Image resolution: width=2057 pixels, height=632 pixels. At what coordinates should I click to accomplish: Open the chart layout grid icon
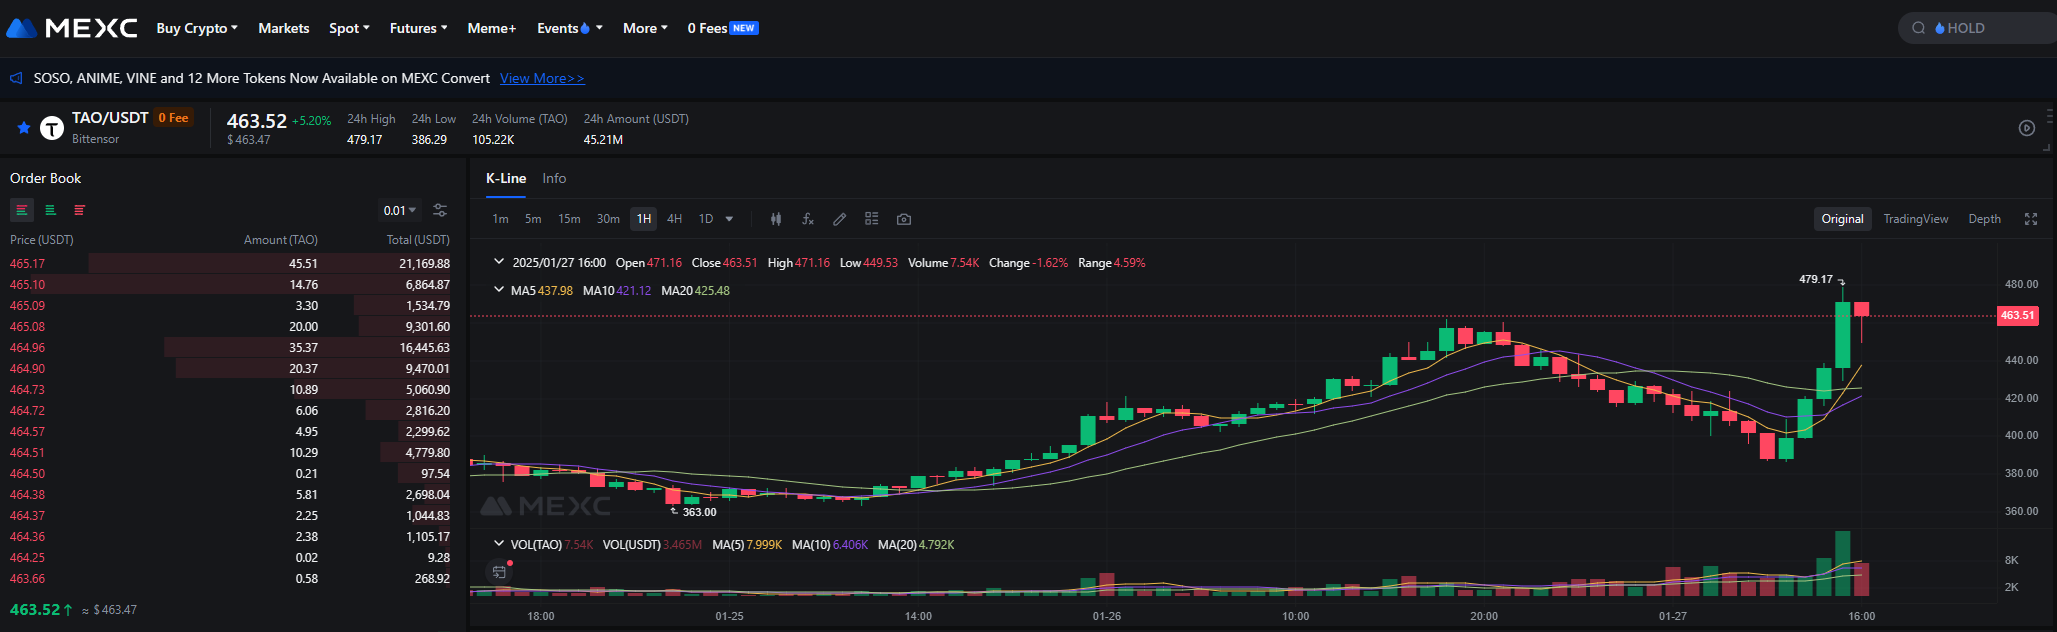point(872,219)
